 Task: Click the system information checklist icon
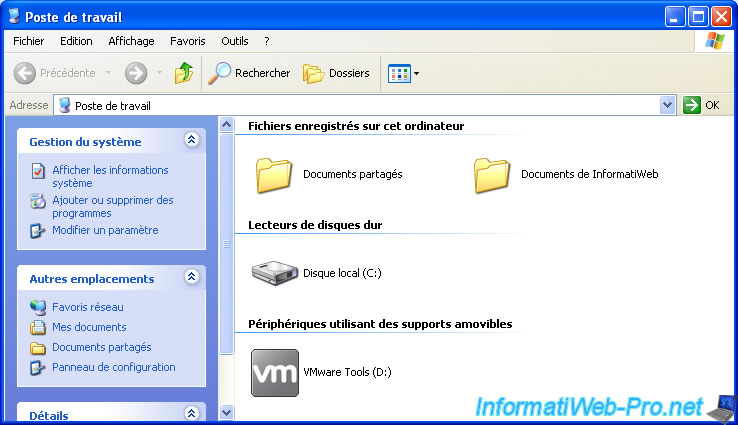[38, 171]
